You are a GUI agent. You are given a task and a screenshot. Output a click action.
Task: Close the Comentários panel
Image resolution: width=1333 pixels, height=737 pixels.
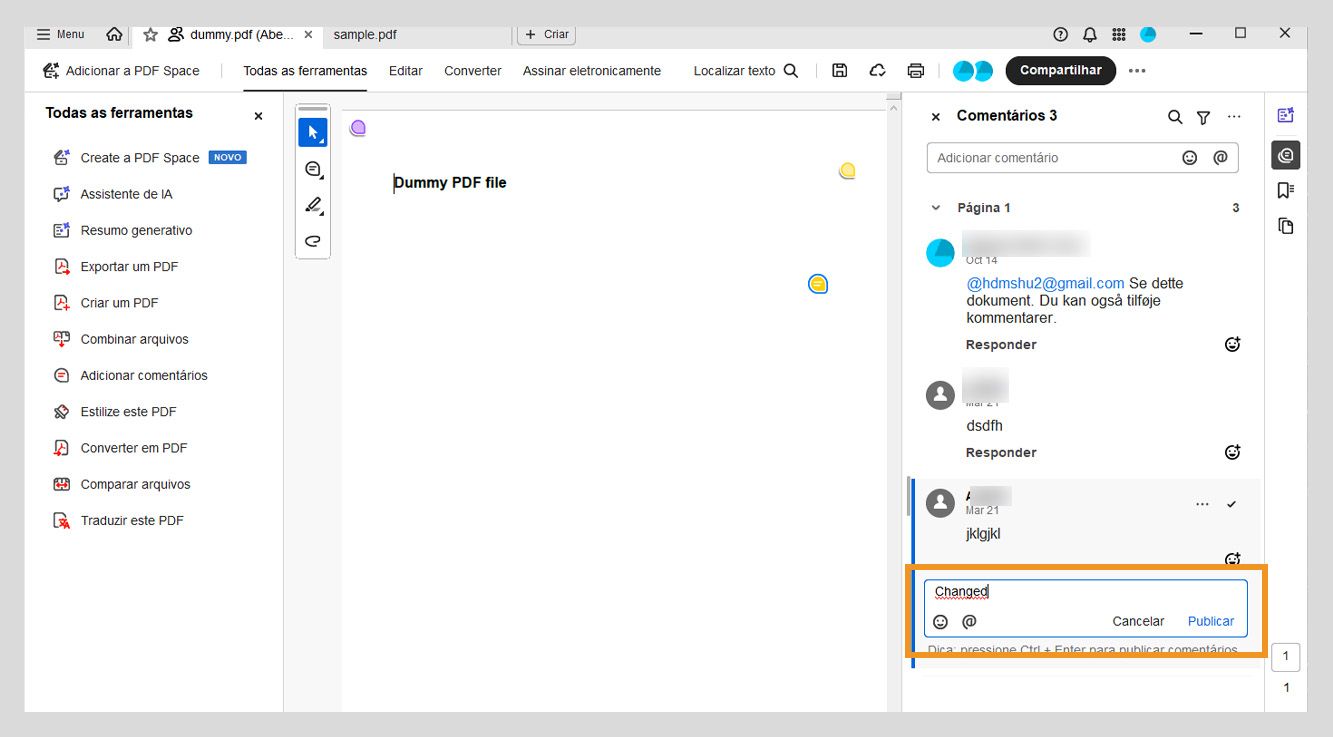(x=936, y=117)
